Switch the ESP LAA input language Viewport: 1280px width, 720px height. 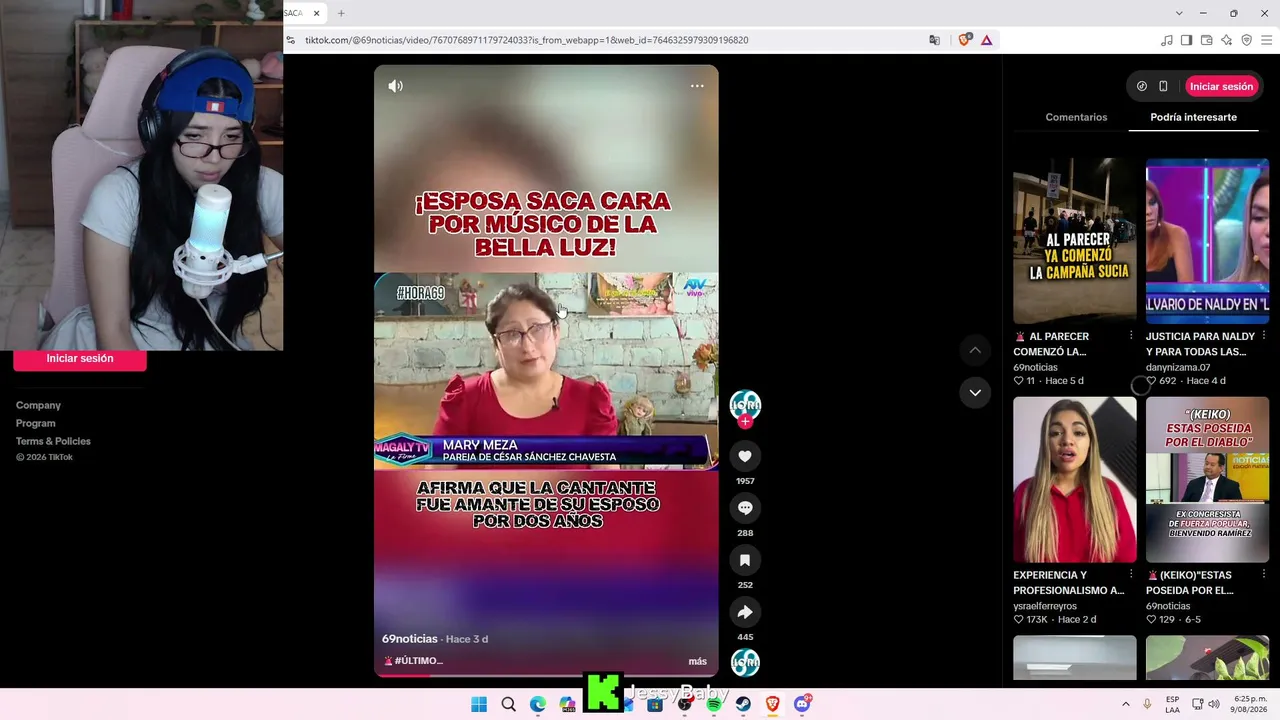pyautogui.click(x=1172, y=704)
